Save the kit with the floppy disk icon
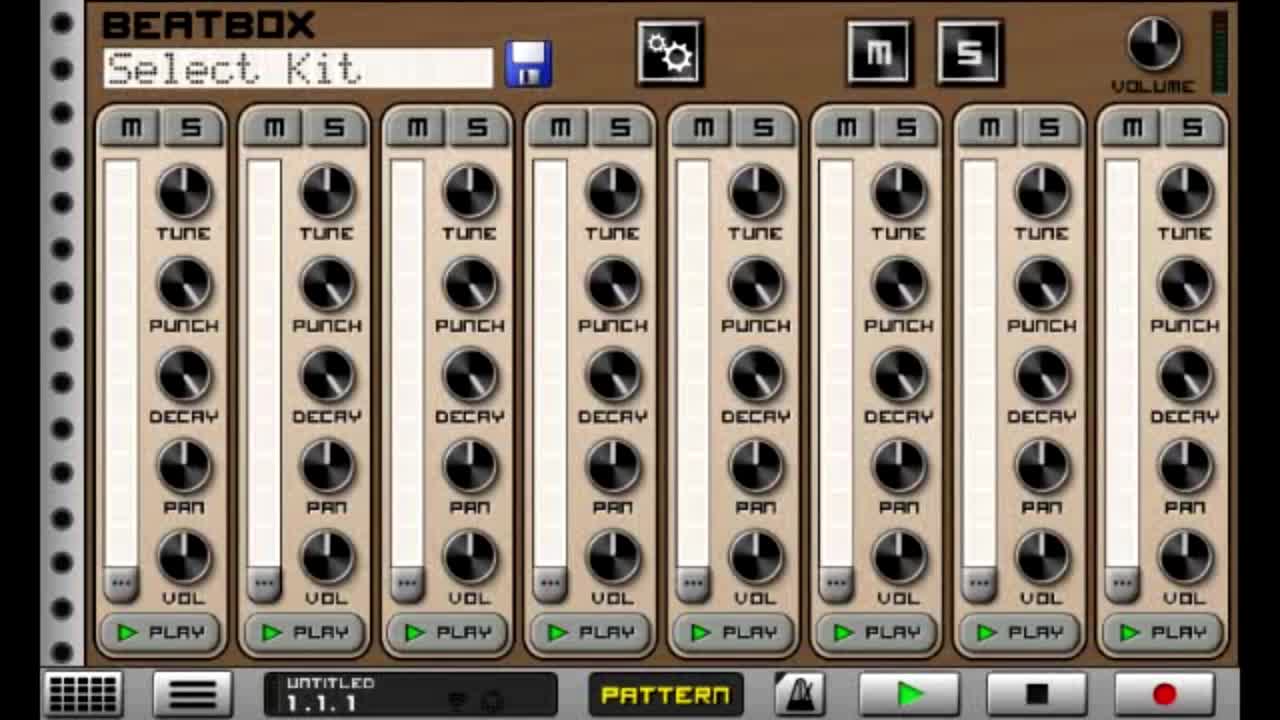Screen dimensions: 1280x720 tap(528, 65)
